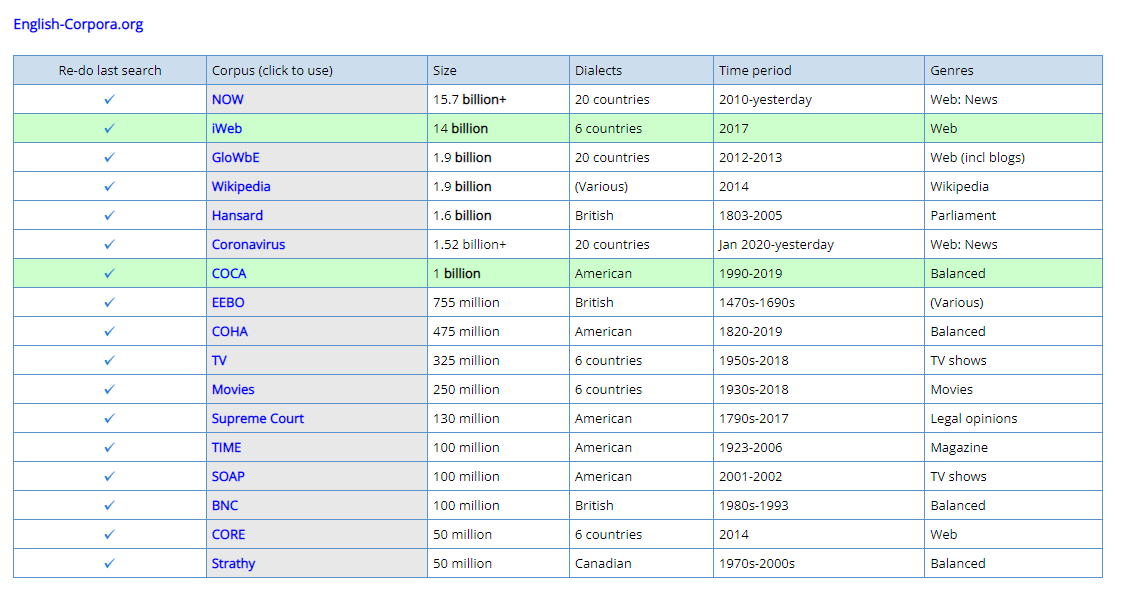The height and width of the screenshot is (591, 1123).
Task: Click the checkmark in the Wikipedia row
Action: click(110, 186)
